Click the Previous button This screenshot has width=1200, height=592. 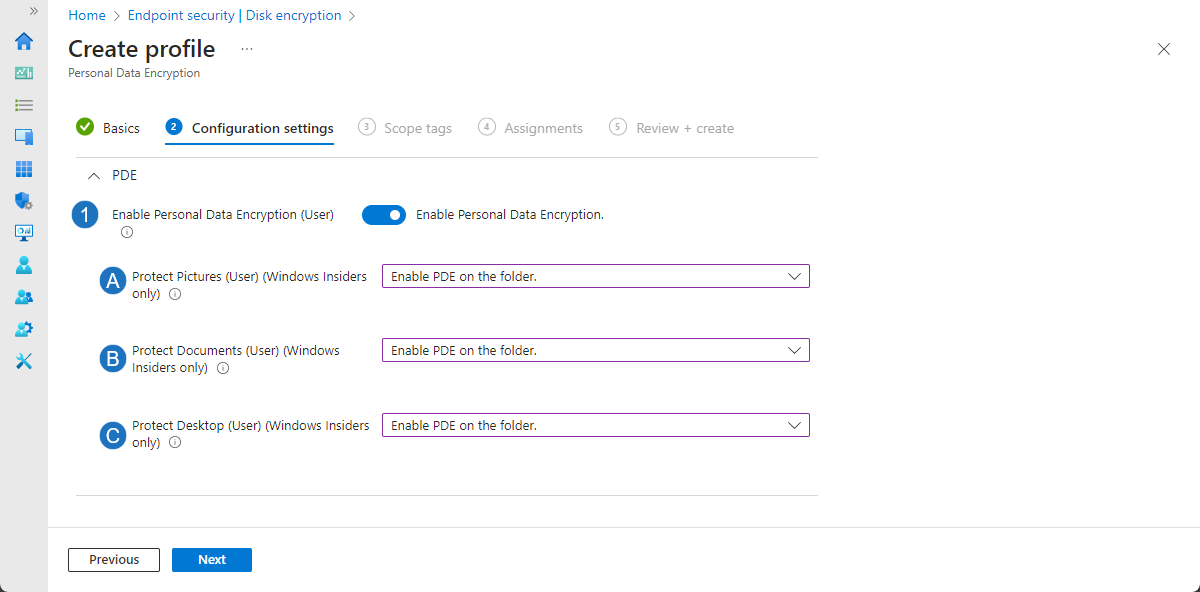point(114,560)
